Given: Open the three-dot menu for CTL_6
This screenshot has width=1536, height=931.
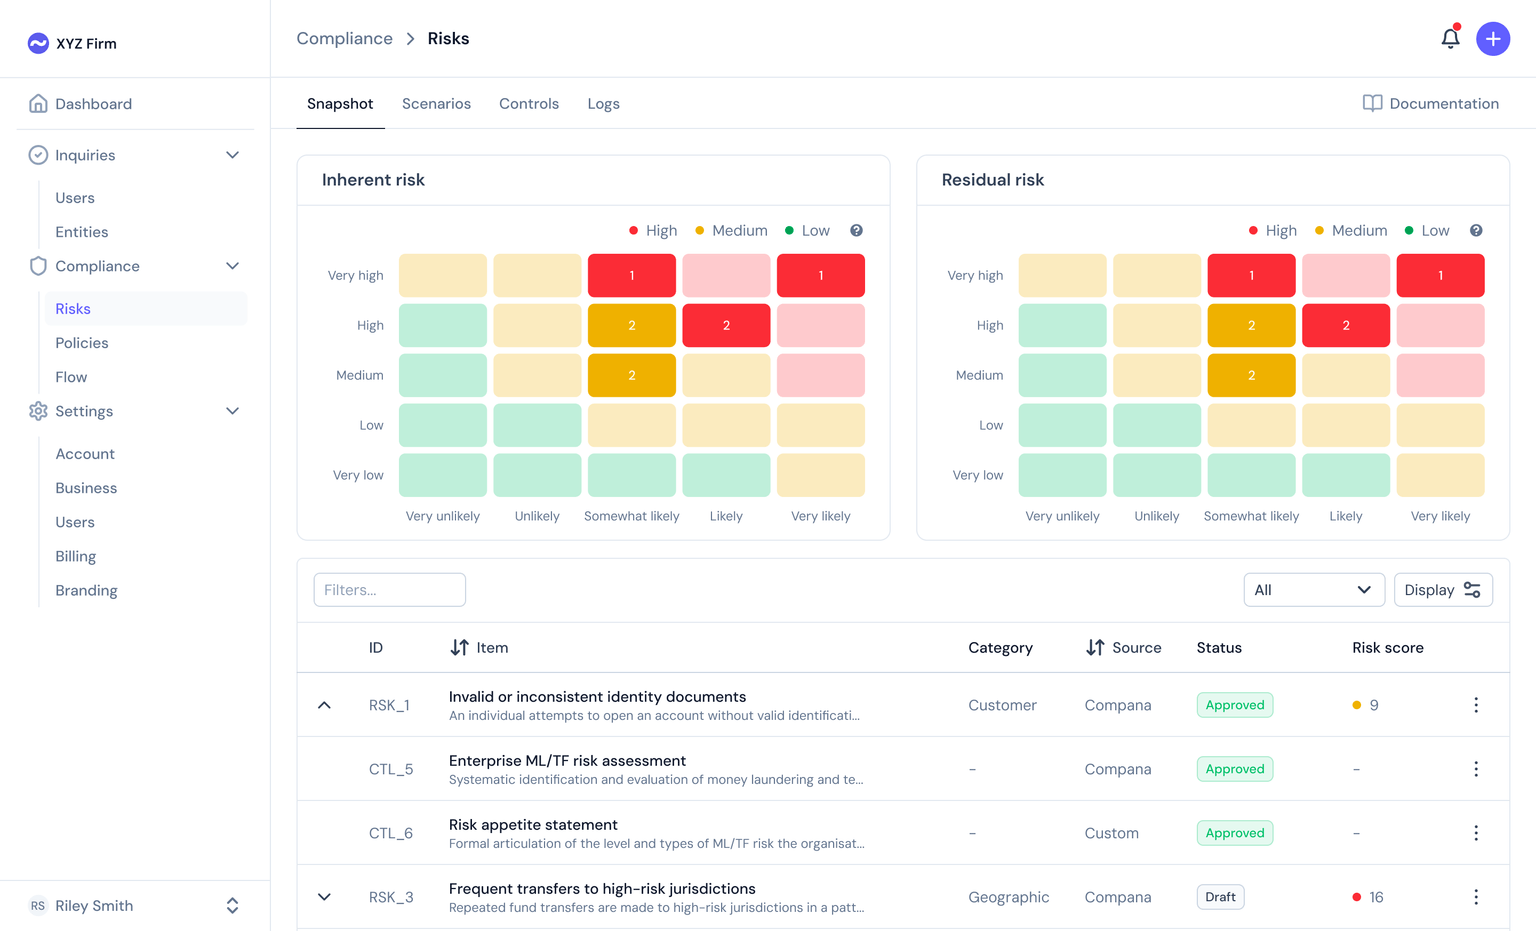Looking at the screenshot, I should 1475,833.
